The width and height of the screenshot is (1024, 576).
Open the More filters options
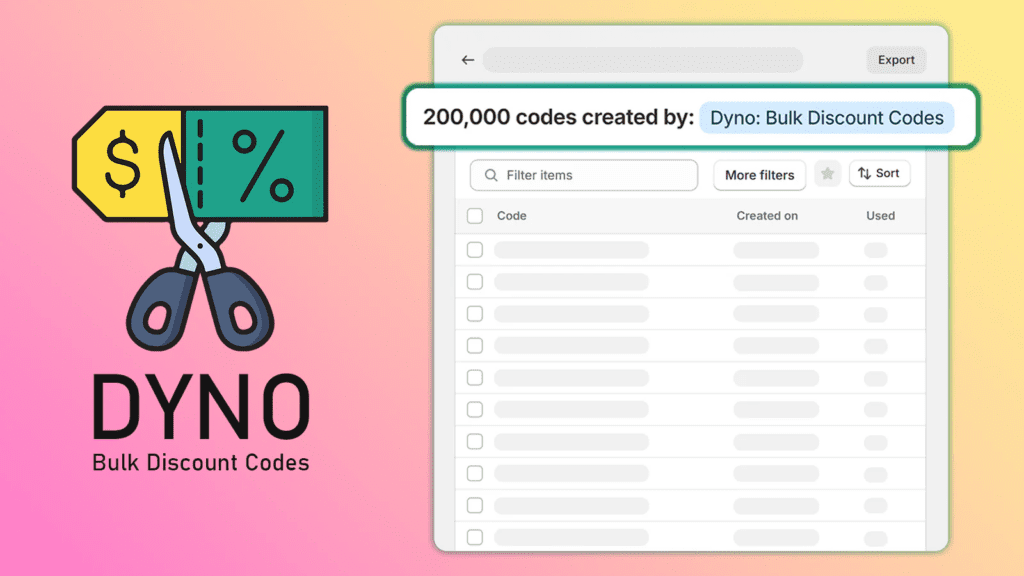tap(759, 175)
